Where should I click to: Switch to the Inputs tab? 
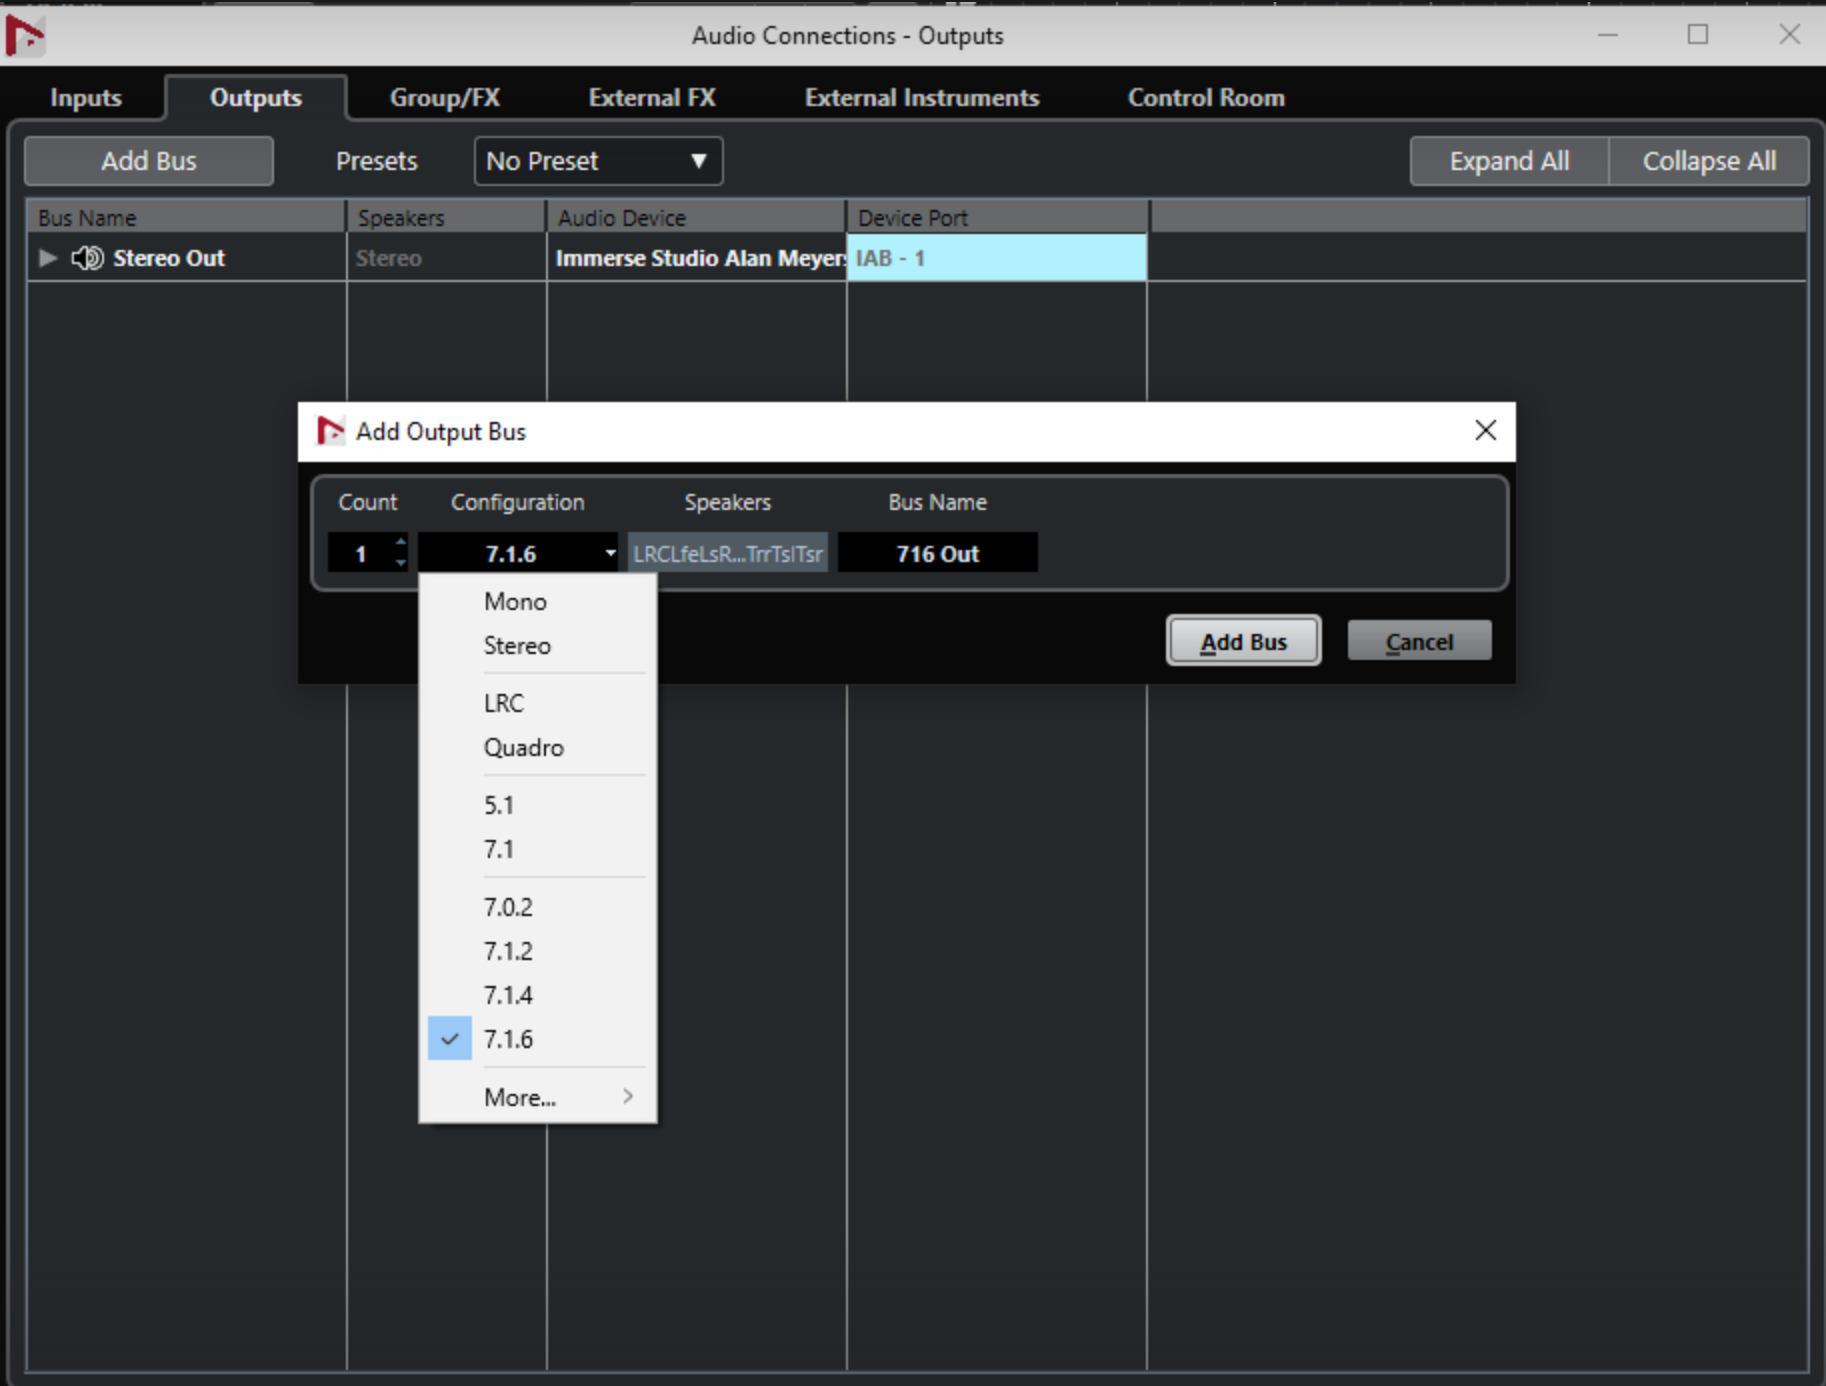point(86,98)
